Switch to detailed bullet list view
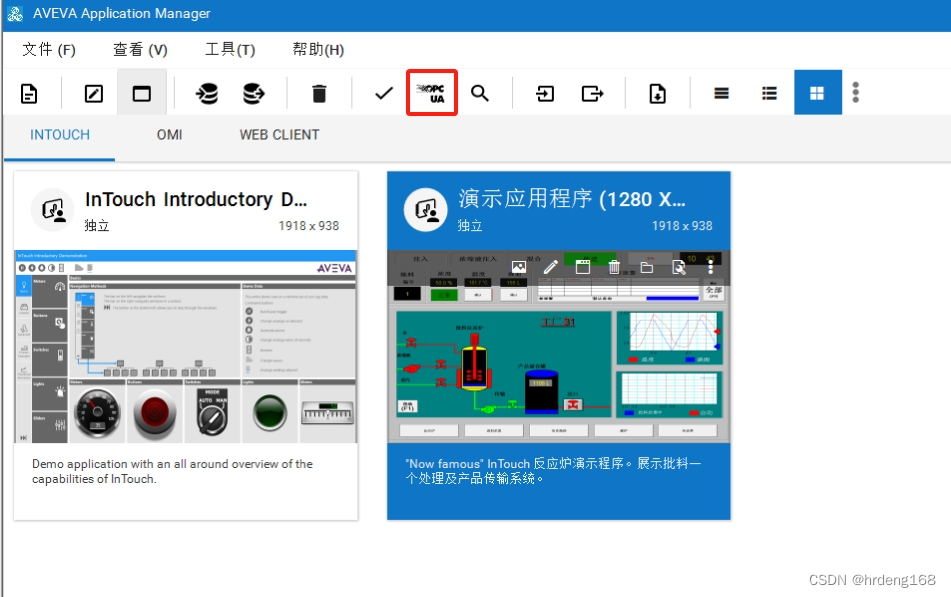The width and height of the screenshot is (951, 597). [769, 93]
